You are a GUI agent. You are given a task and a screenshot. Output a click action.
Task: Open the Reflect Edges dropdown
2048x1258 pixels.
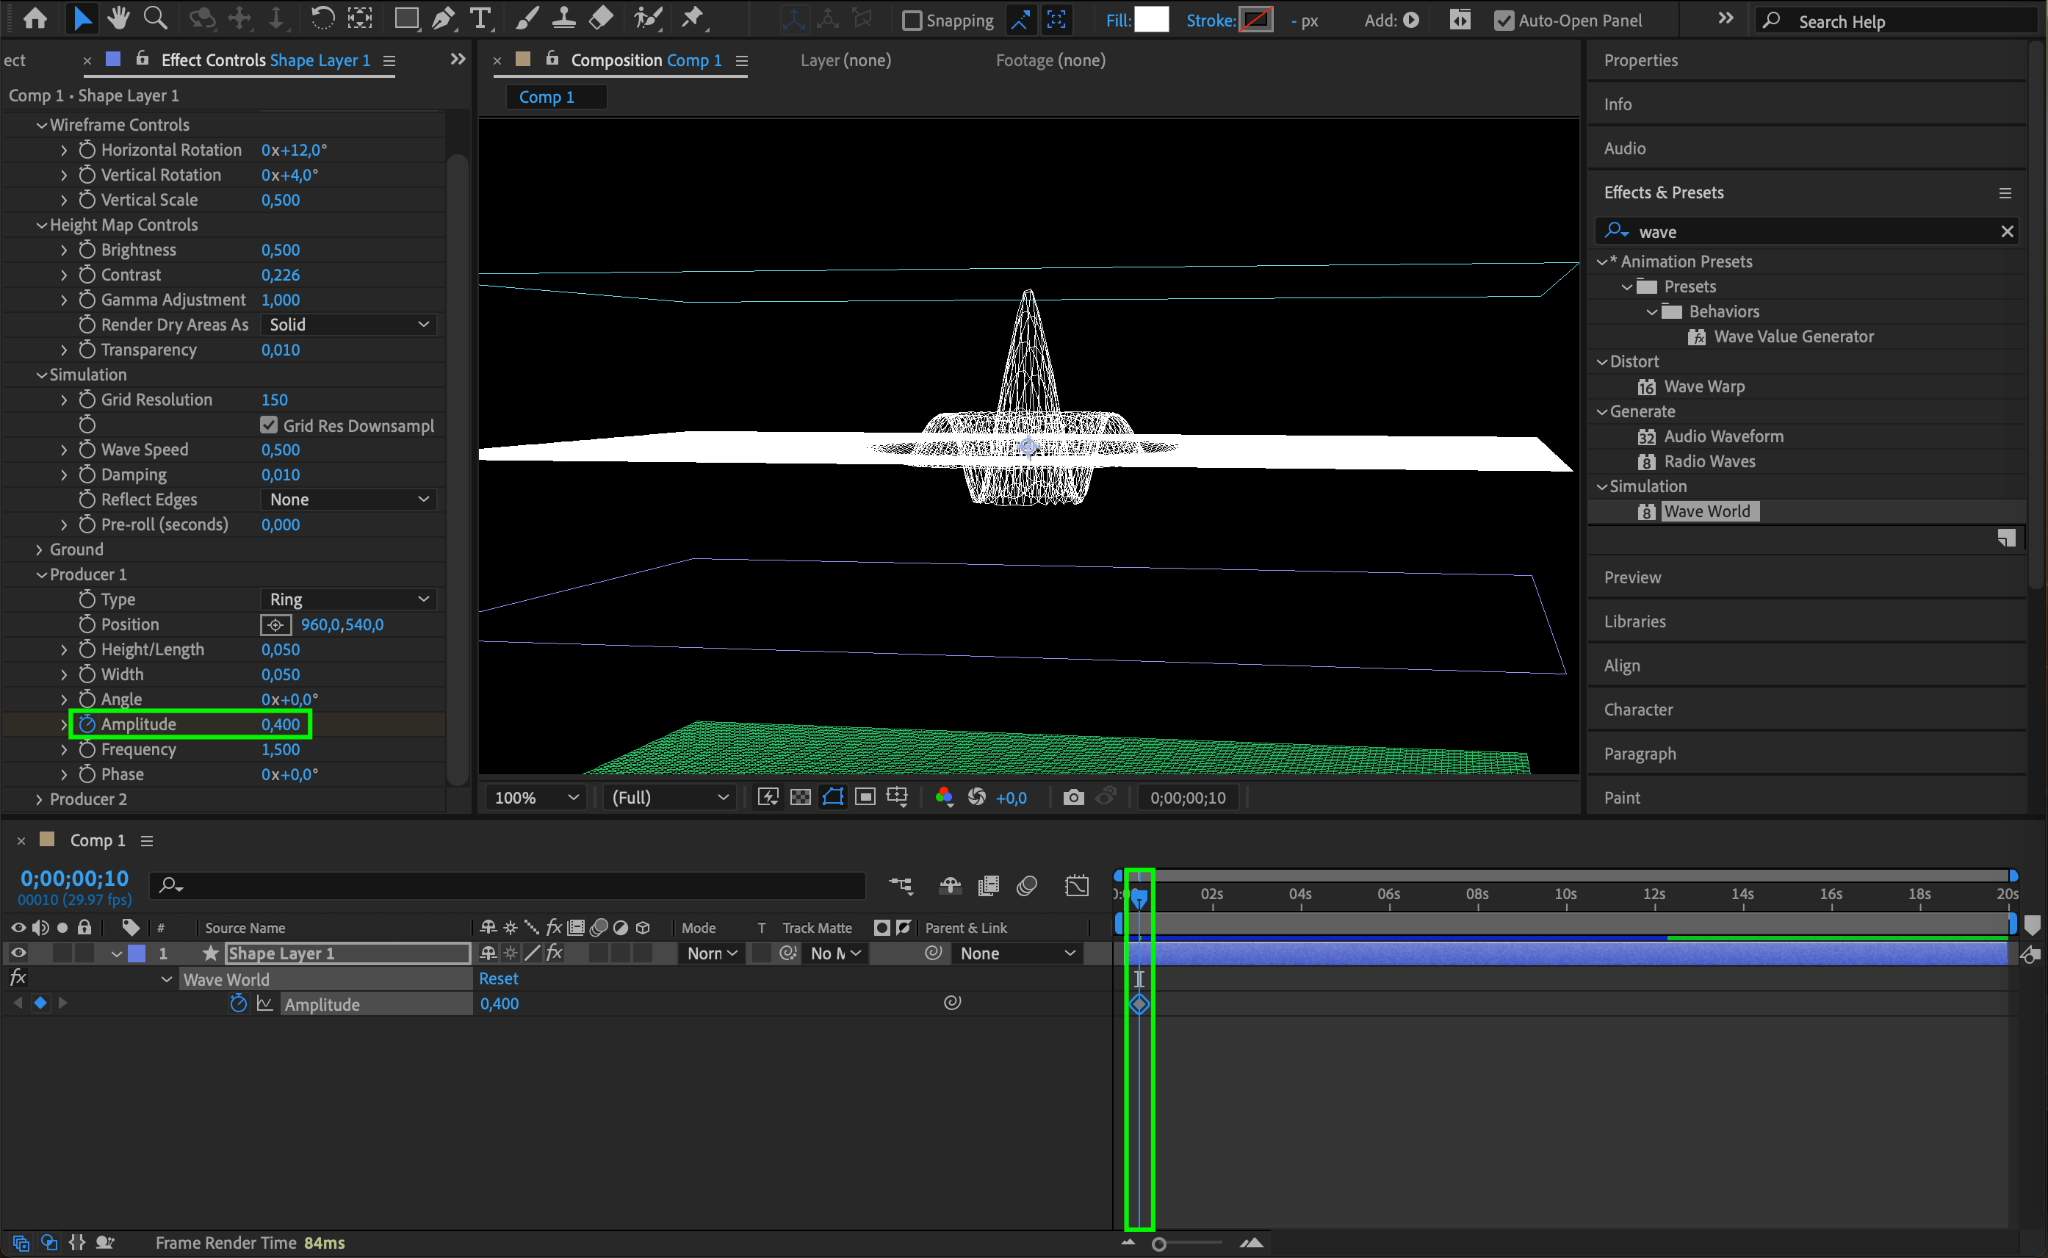click(x=349, y=499)
